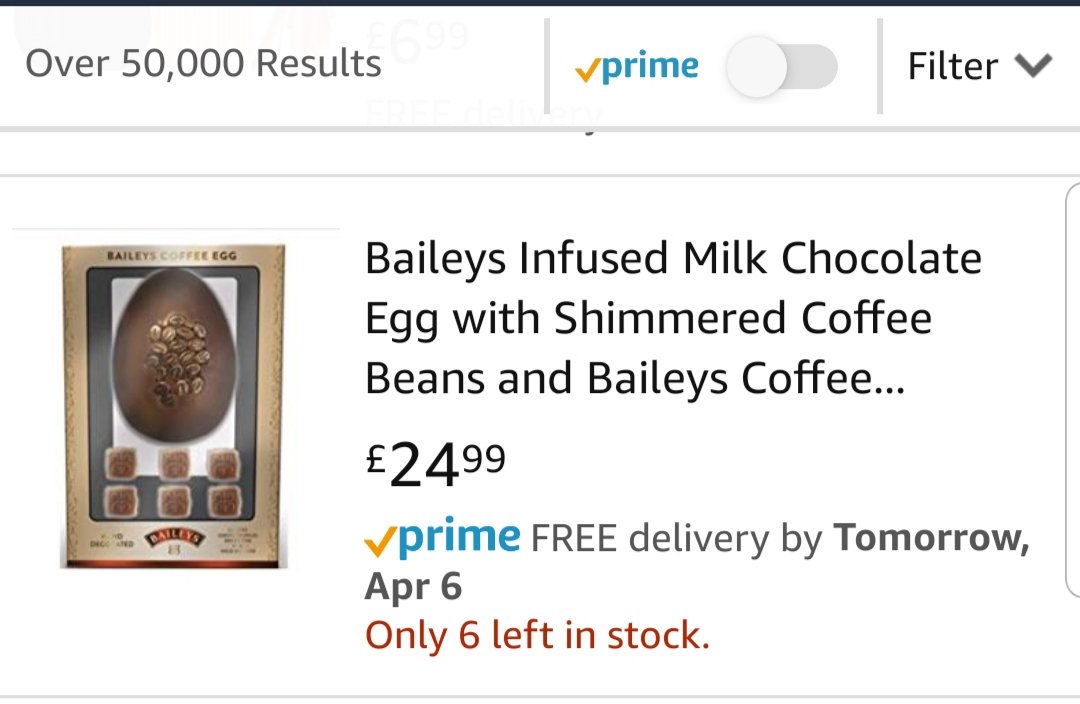The height and width of the screenshot is (704, 1080).
Task: Select the Only 6 left in stock notice
Action: pyautogui.click(x=537, y=634)
